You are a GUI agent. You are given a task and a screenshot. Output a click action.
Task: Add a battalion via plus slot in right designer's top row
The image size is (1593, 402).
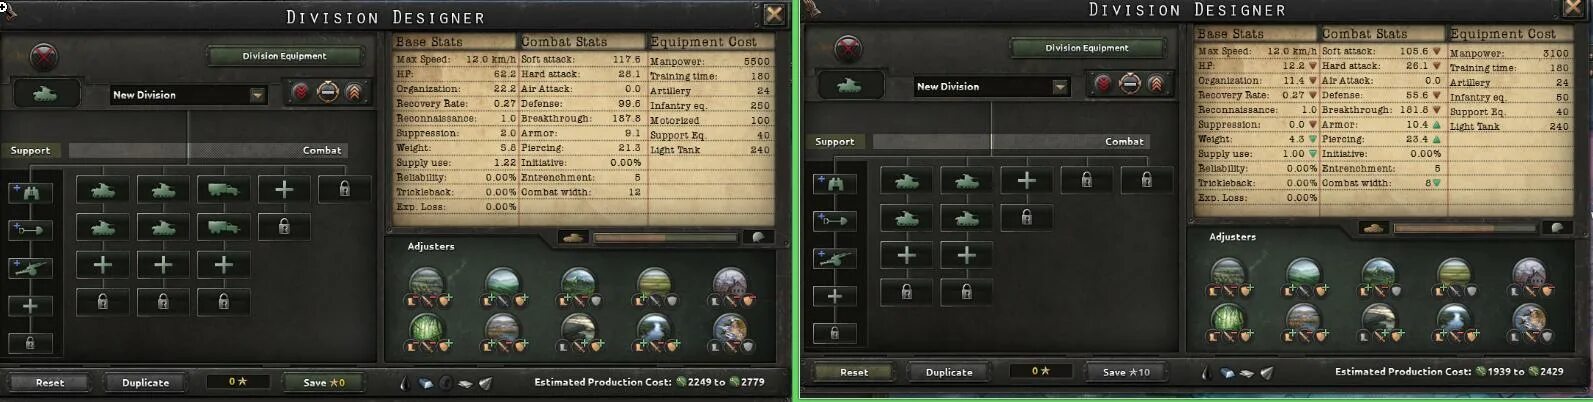point(1026,180)
